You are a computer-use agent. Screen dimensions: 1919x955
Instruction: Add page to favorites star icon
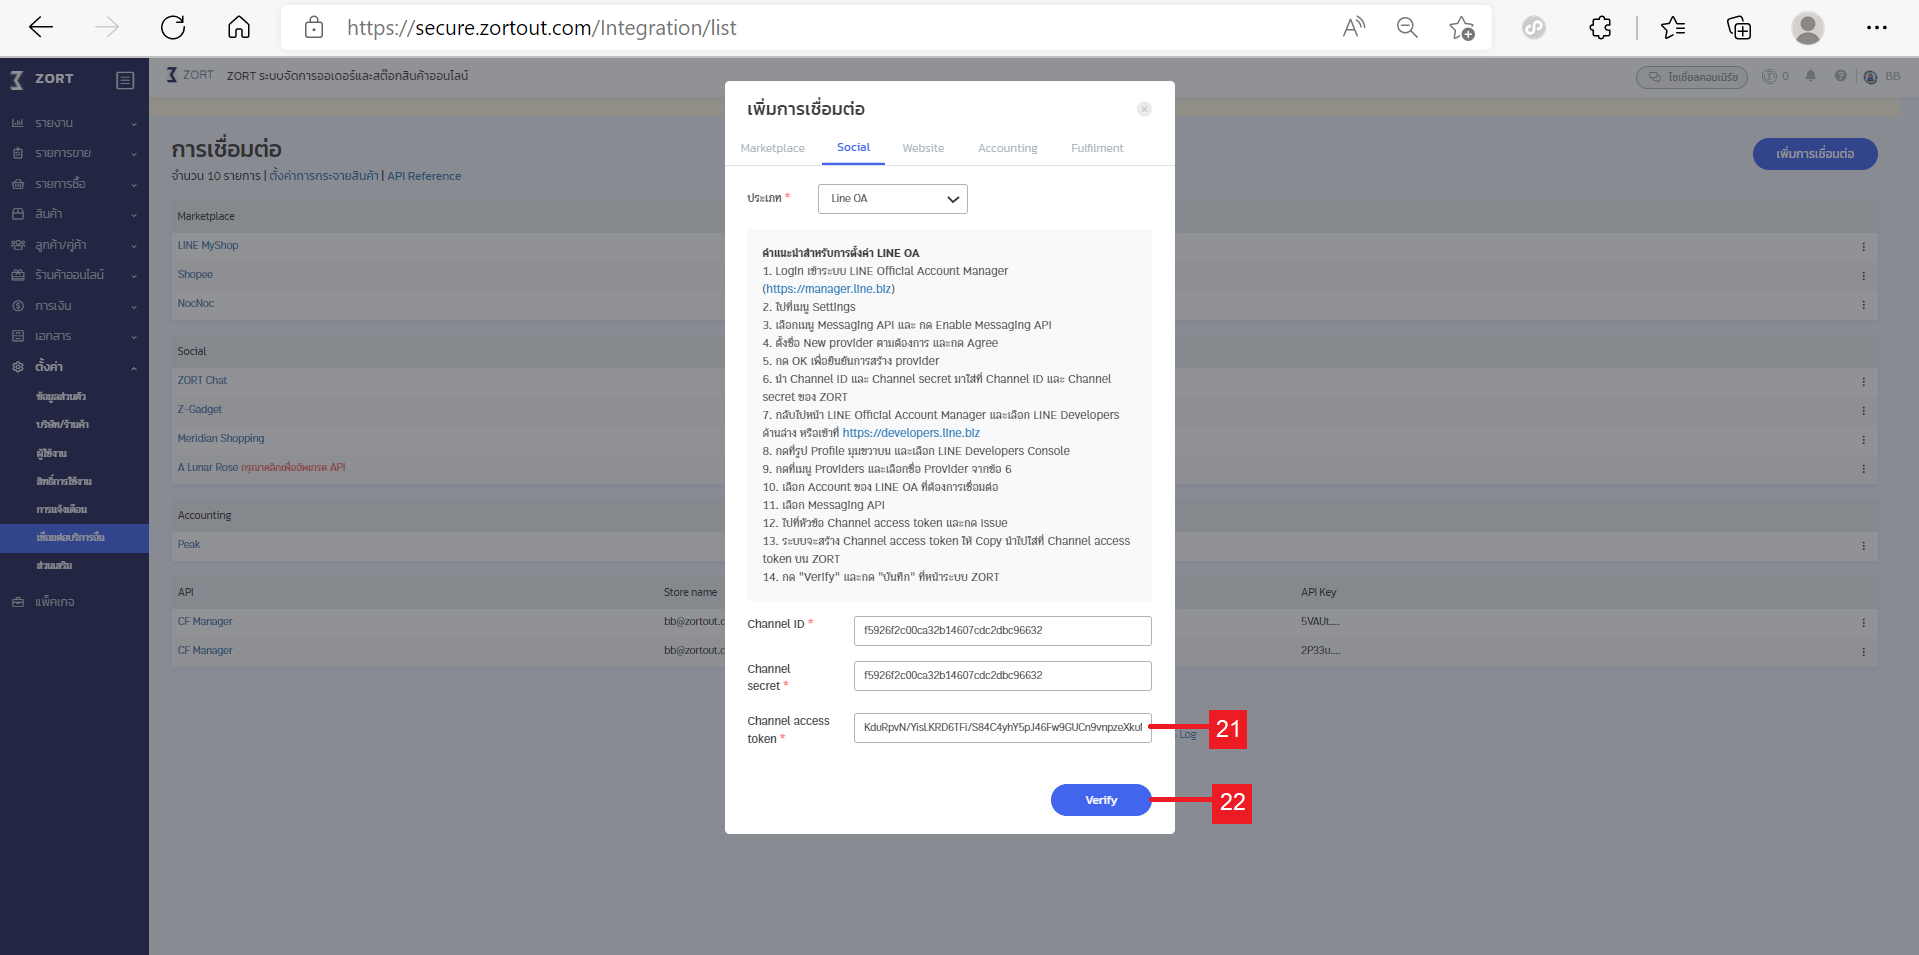point(1461,27)
